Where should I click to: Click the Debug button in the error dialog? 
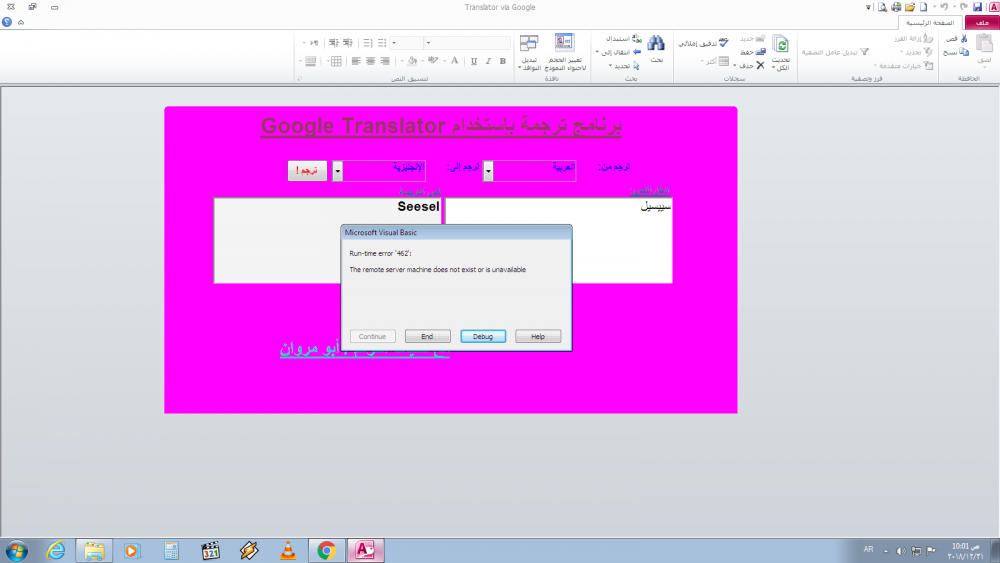pyautogui.click(x=483, y=336)
